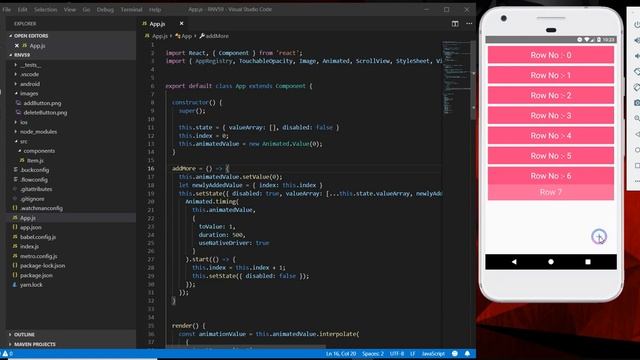This screenshot has height=360, width=640.
Task: Open the Debug menu
Action: click(105, 9)
